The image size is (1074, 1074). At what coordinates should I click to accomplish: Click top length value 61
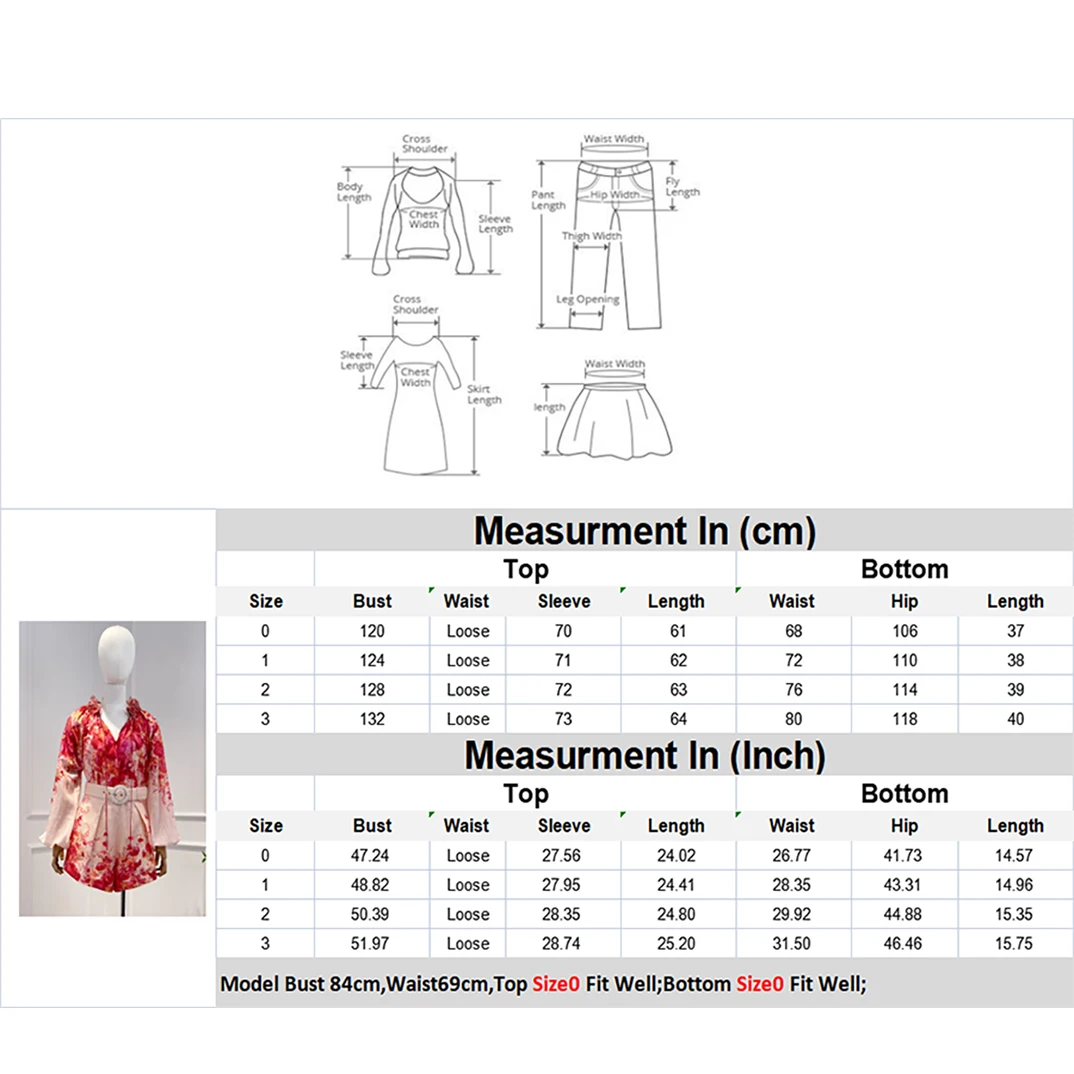tap(678, 631)
